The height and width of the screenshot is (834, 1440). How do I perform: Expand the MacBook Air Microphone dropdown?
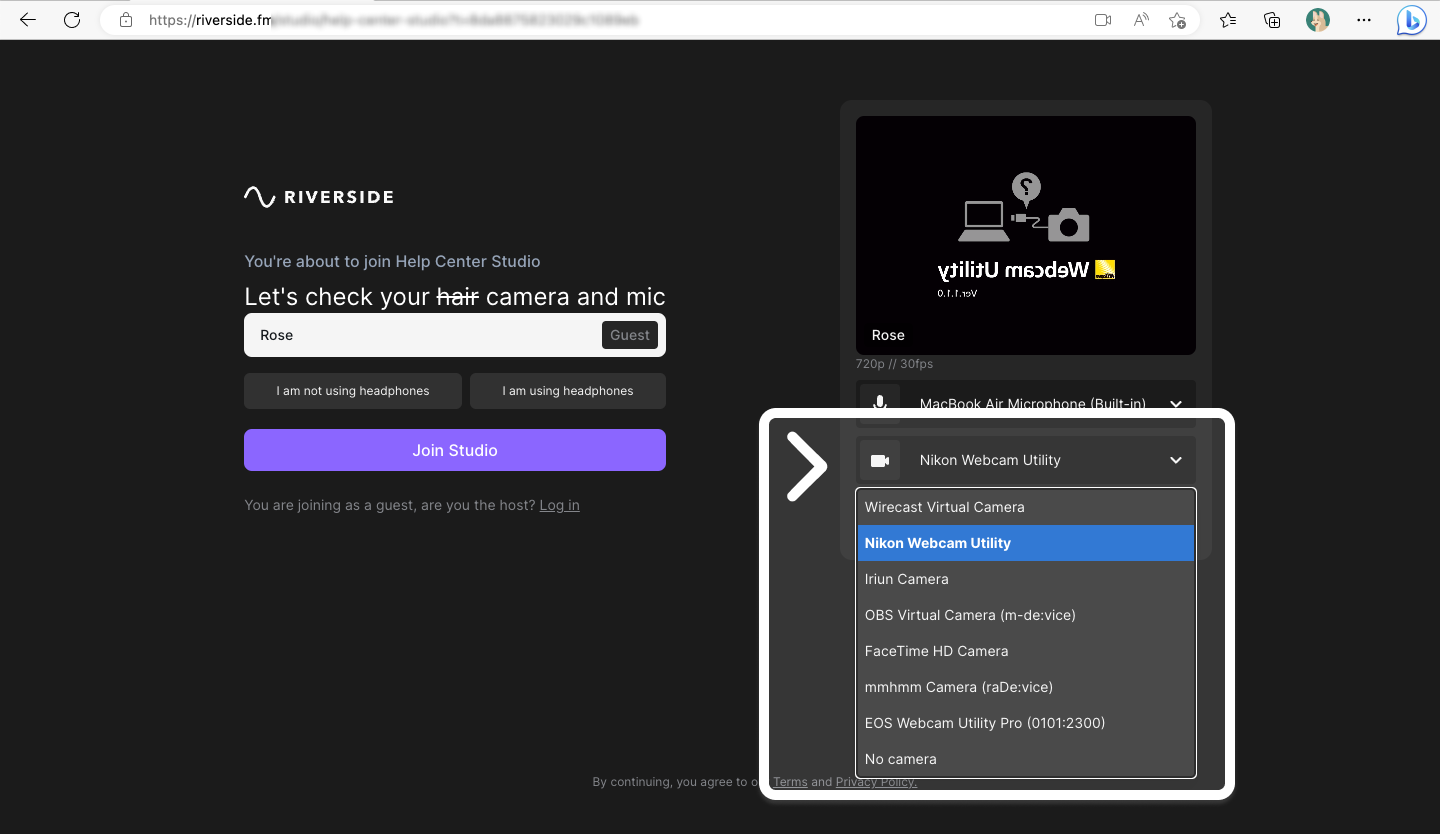(1176, 404)
